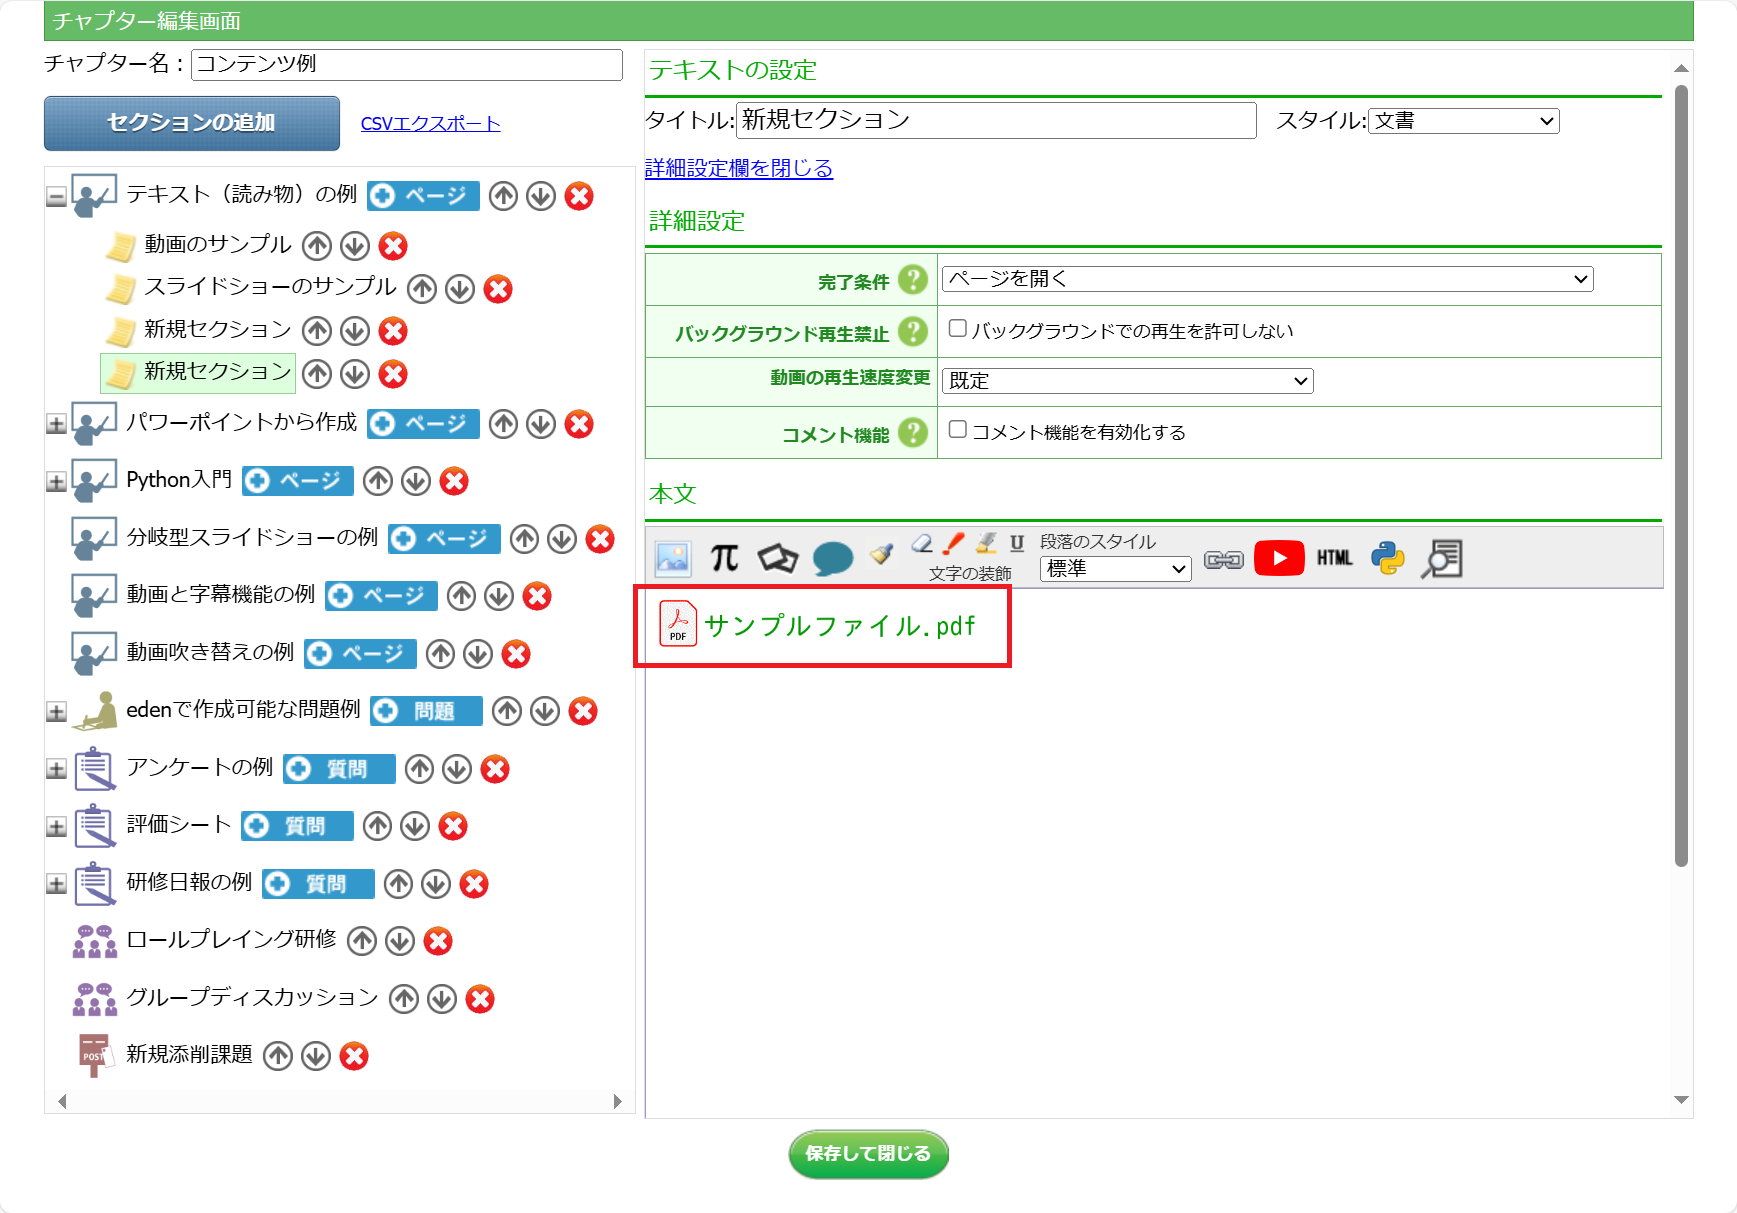Screen dimensions: 1737x1213
Task: Select ロールプレイング研修 in the tree
Action: pos(231,940)
